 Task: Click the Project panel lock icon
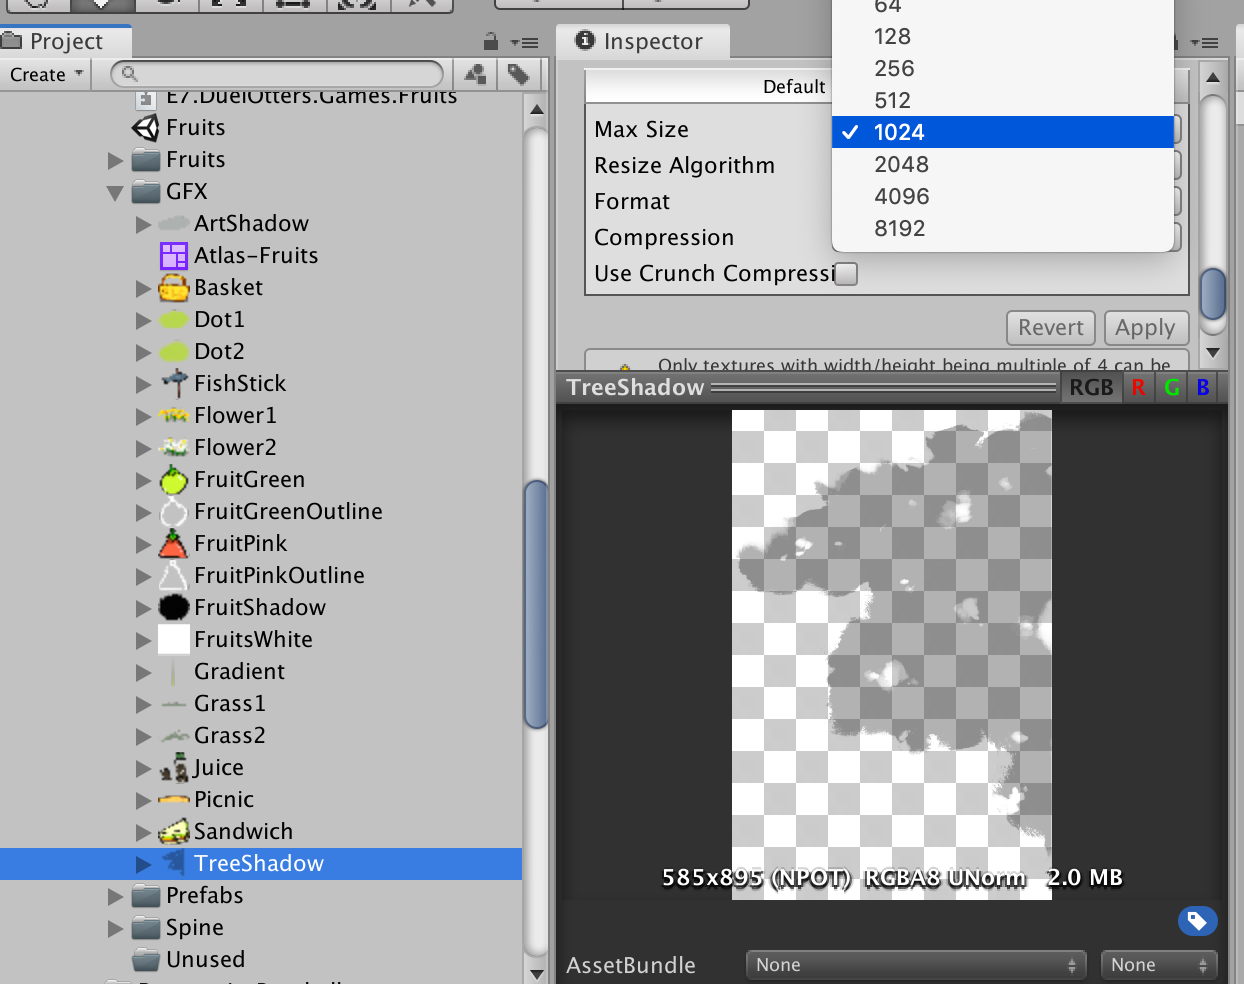pos(490,42)
